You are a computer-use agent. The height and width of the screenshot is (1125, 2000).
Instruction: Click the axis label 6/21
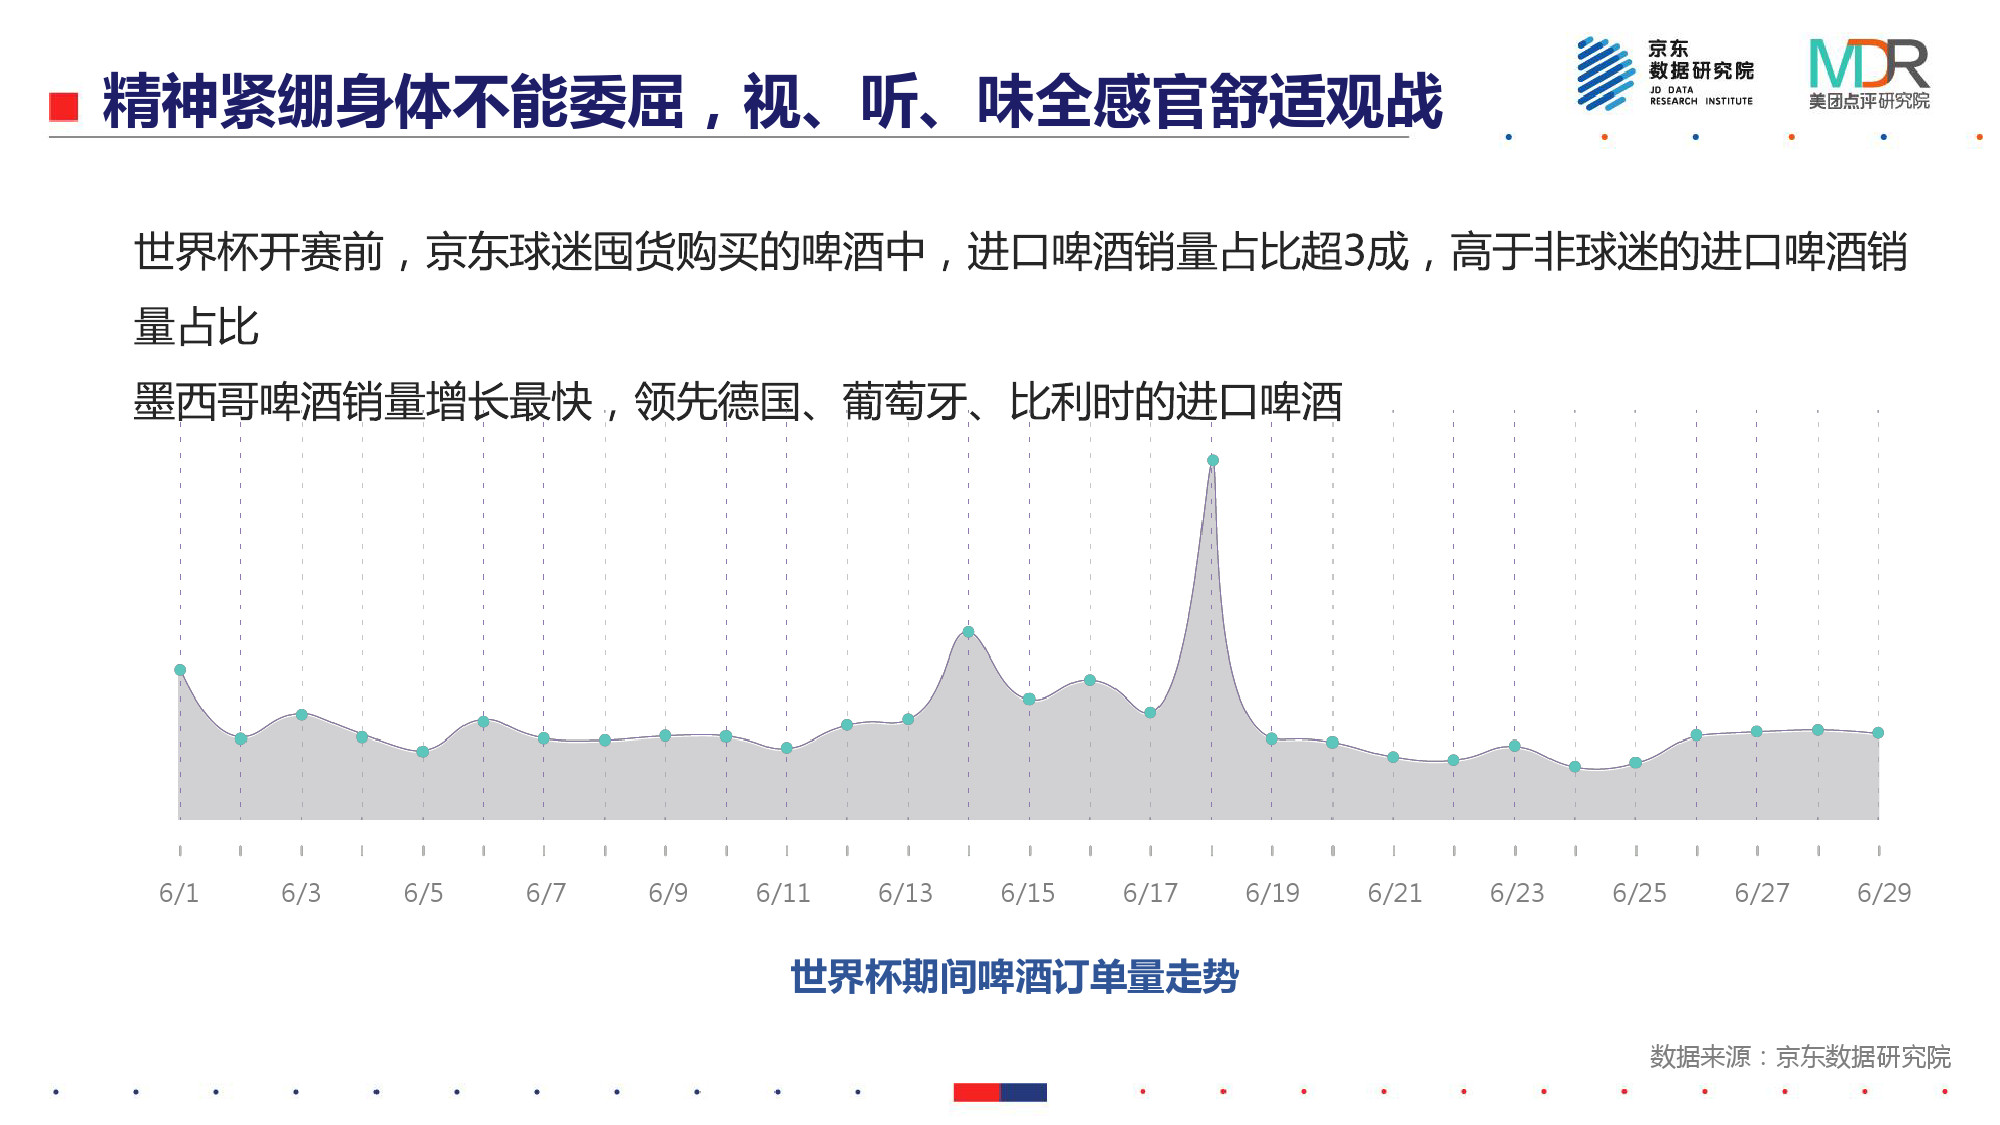(1395, 893)
